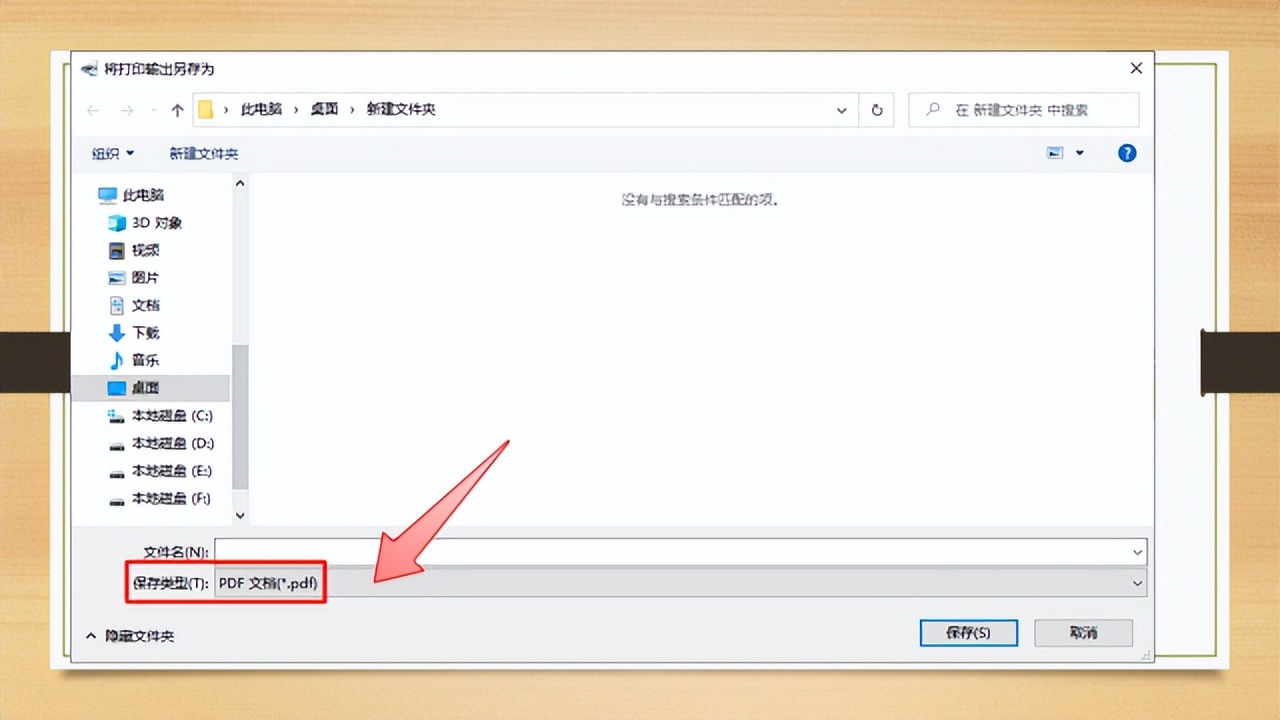This screenshot has width=1280, height=720.
Task: Click the 取消 button
Action: (x=1083, y=633)
